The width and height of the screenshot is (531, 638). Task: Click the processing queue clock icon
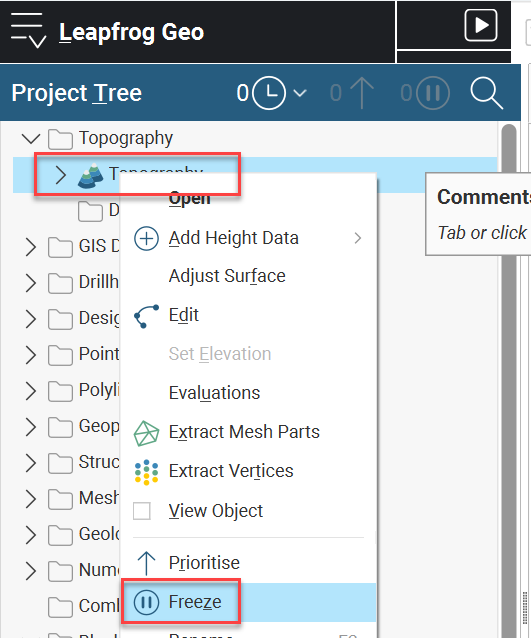click(269, 93)
